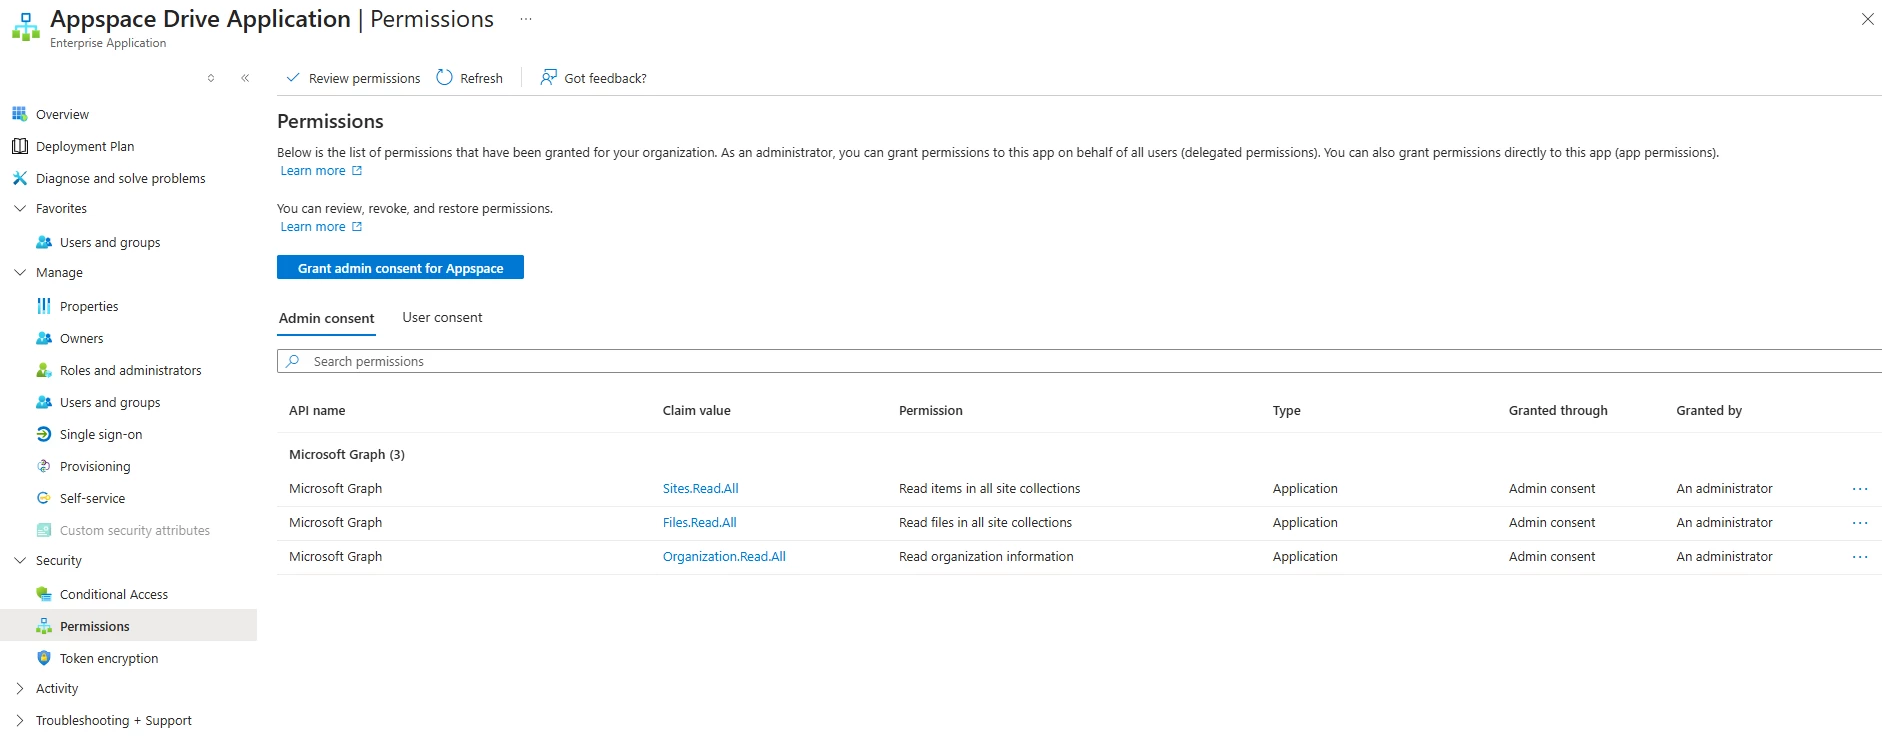Click the Refresh toolbar label
1882x745 pixels.
tap(481, 79)
